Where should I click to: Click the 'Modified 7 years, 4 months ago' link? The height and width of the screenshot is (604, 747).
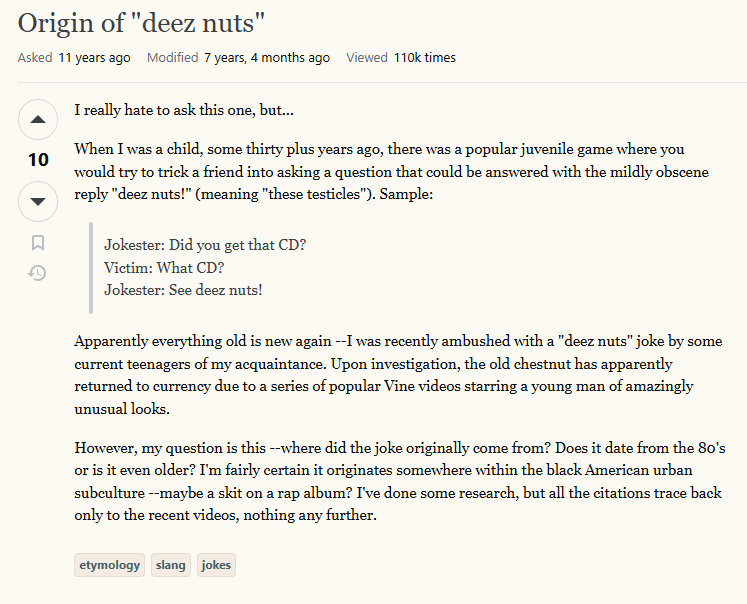pyautogui.click(x=238, y=58)
